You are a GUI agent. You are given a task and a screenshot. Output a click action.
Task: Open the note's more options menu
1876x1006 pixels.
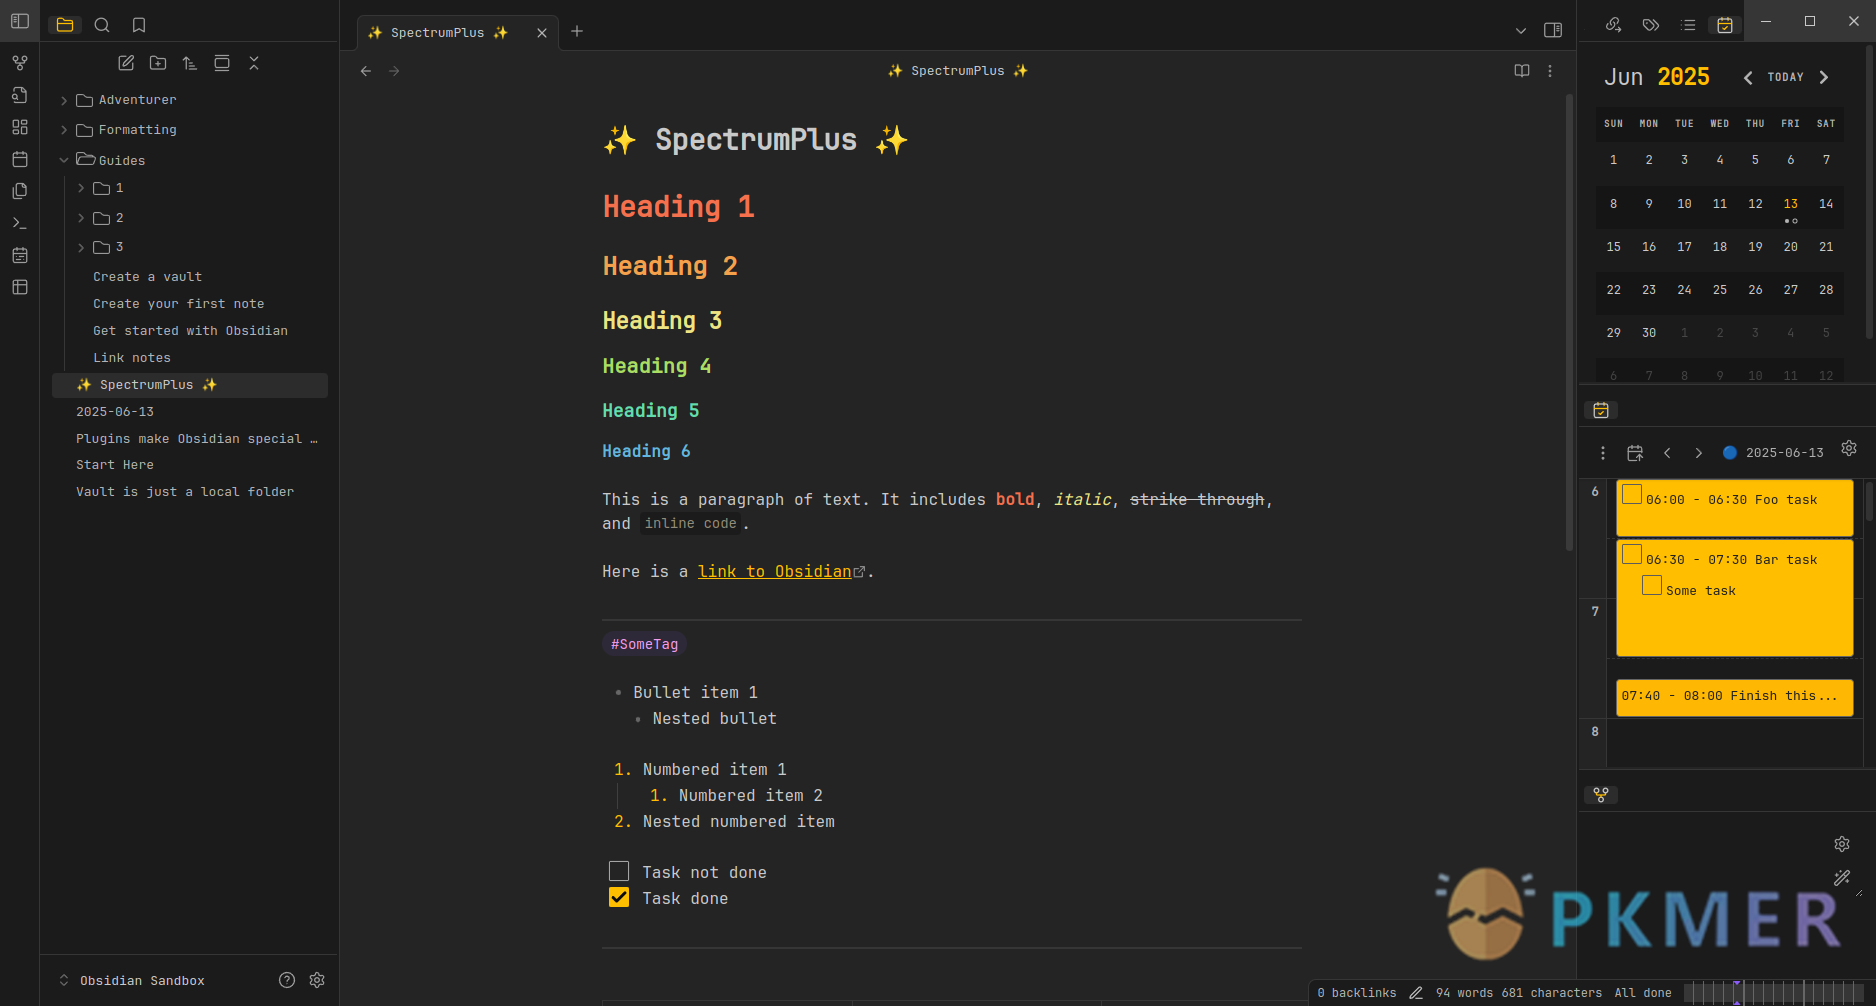1550,71
